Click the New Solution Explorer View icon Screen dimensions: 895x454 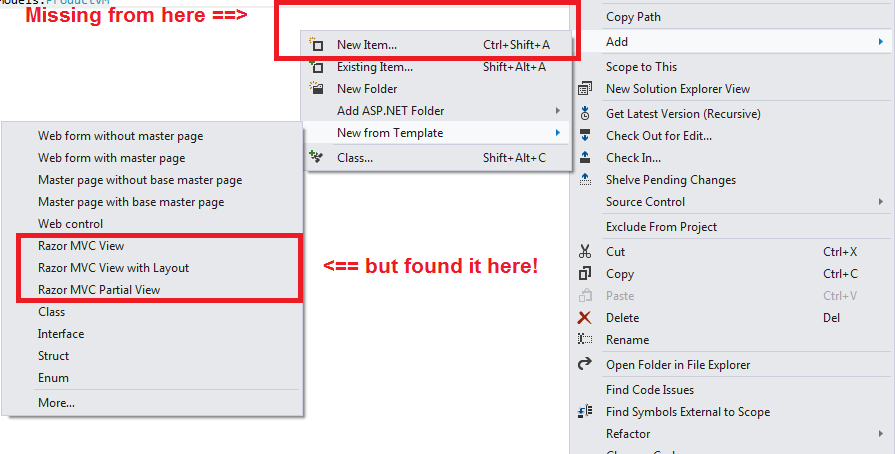pyautogui.click(x=585, y=89)
